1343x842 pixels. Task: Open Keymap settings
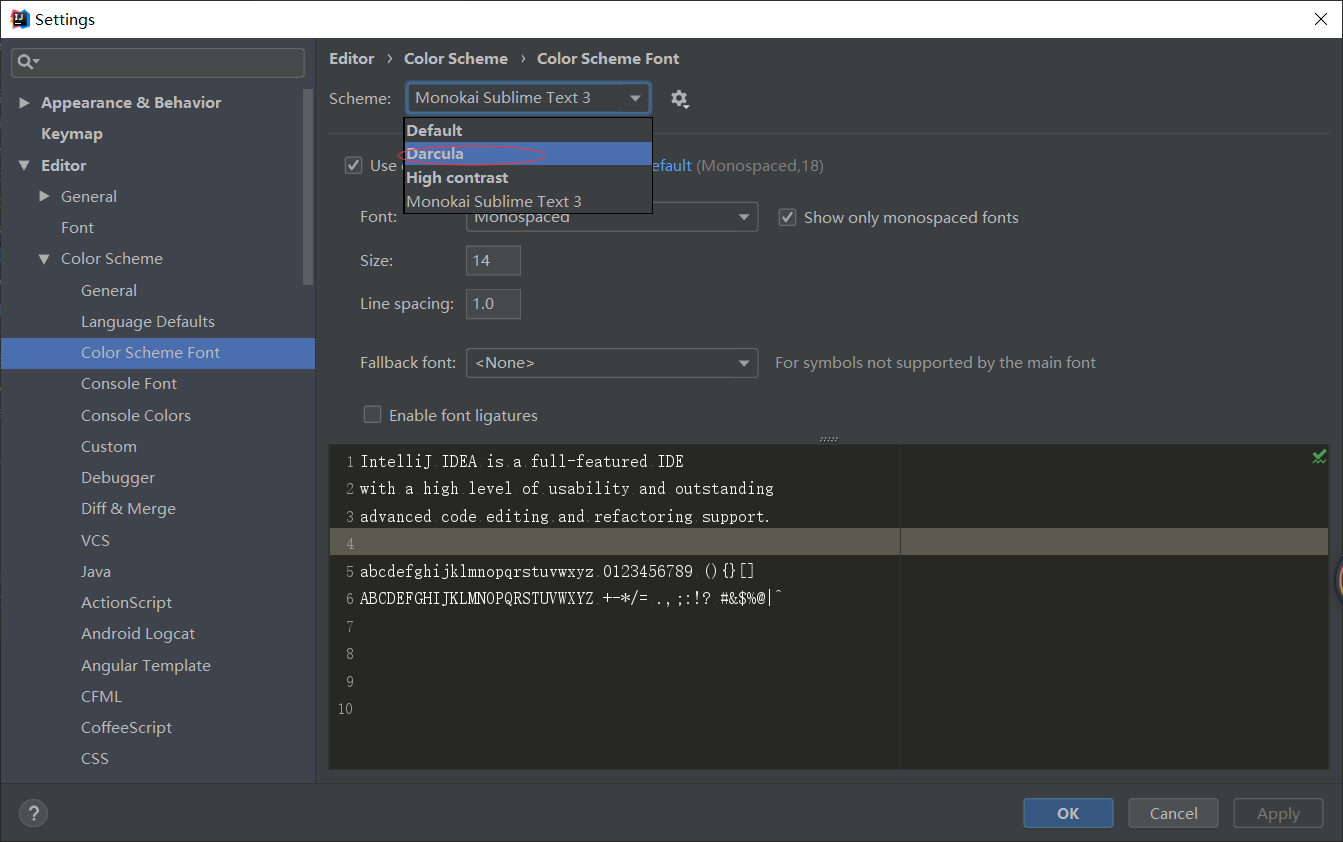pyautogui.click(x=72, y=134)
